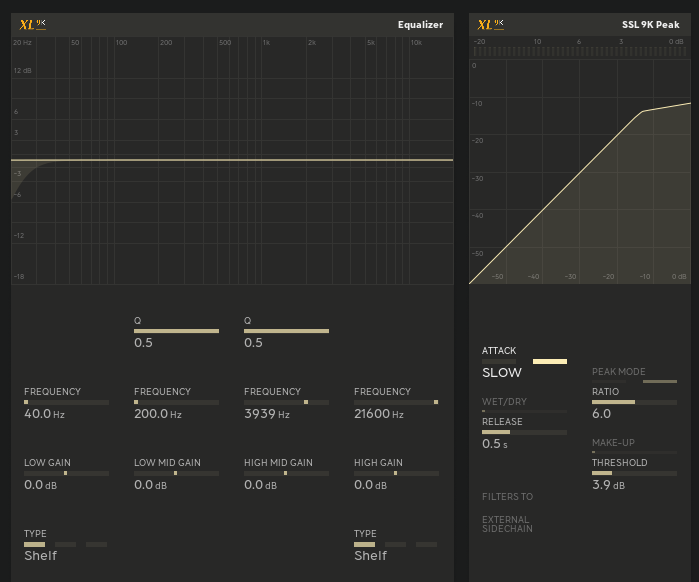Set the high band Frequency slider at 21600 Hz
Screen dimensions: 699x582
(396, 402)
